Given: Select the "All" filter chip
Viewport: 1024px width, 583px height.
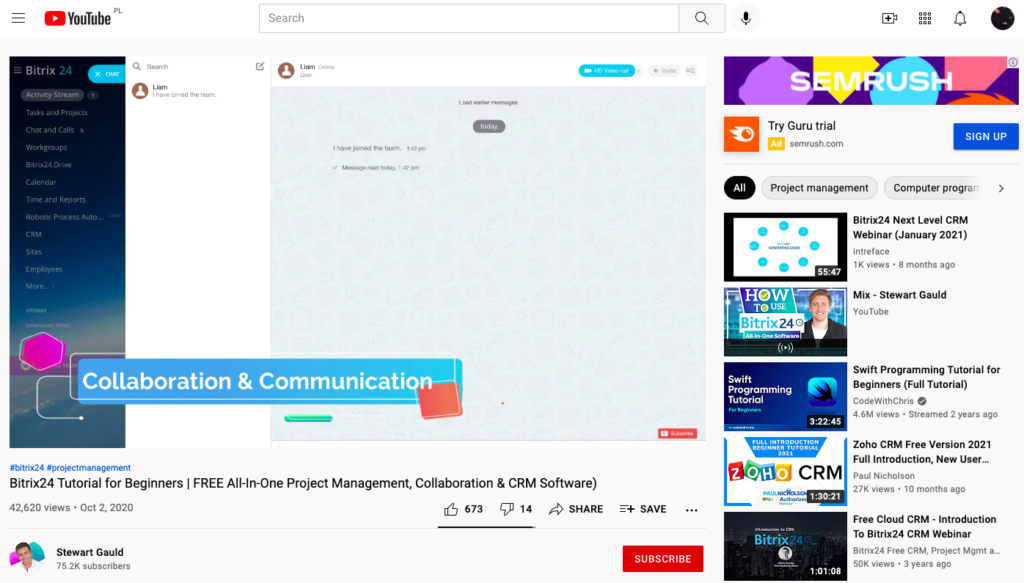Looking at the screenshot, I should tap(739, 188).
